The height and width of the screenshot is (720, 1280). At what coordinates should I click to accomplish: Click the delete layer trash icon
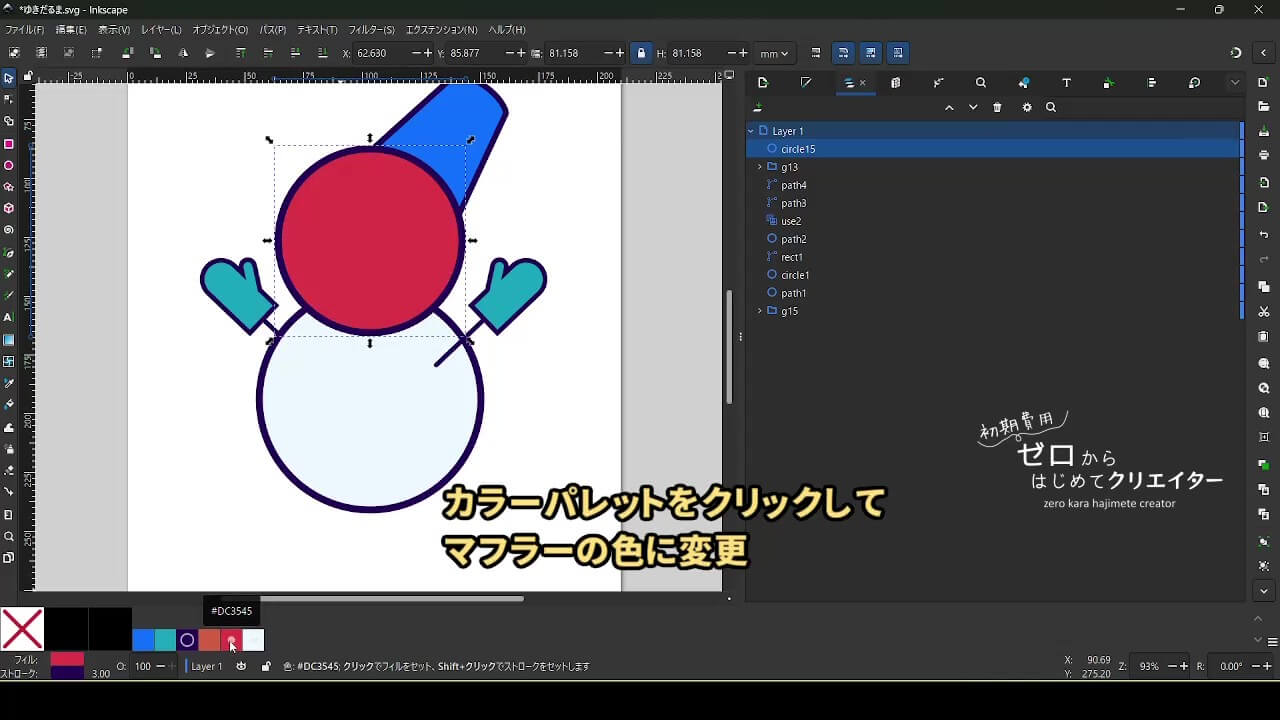coord(997,108)
